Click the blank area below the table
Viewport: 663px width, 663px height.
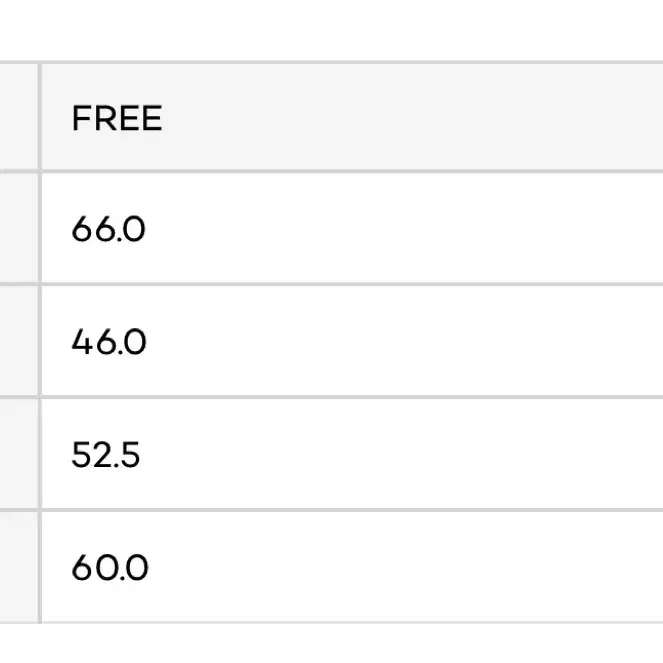tap(332, 644)
